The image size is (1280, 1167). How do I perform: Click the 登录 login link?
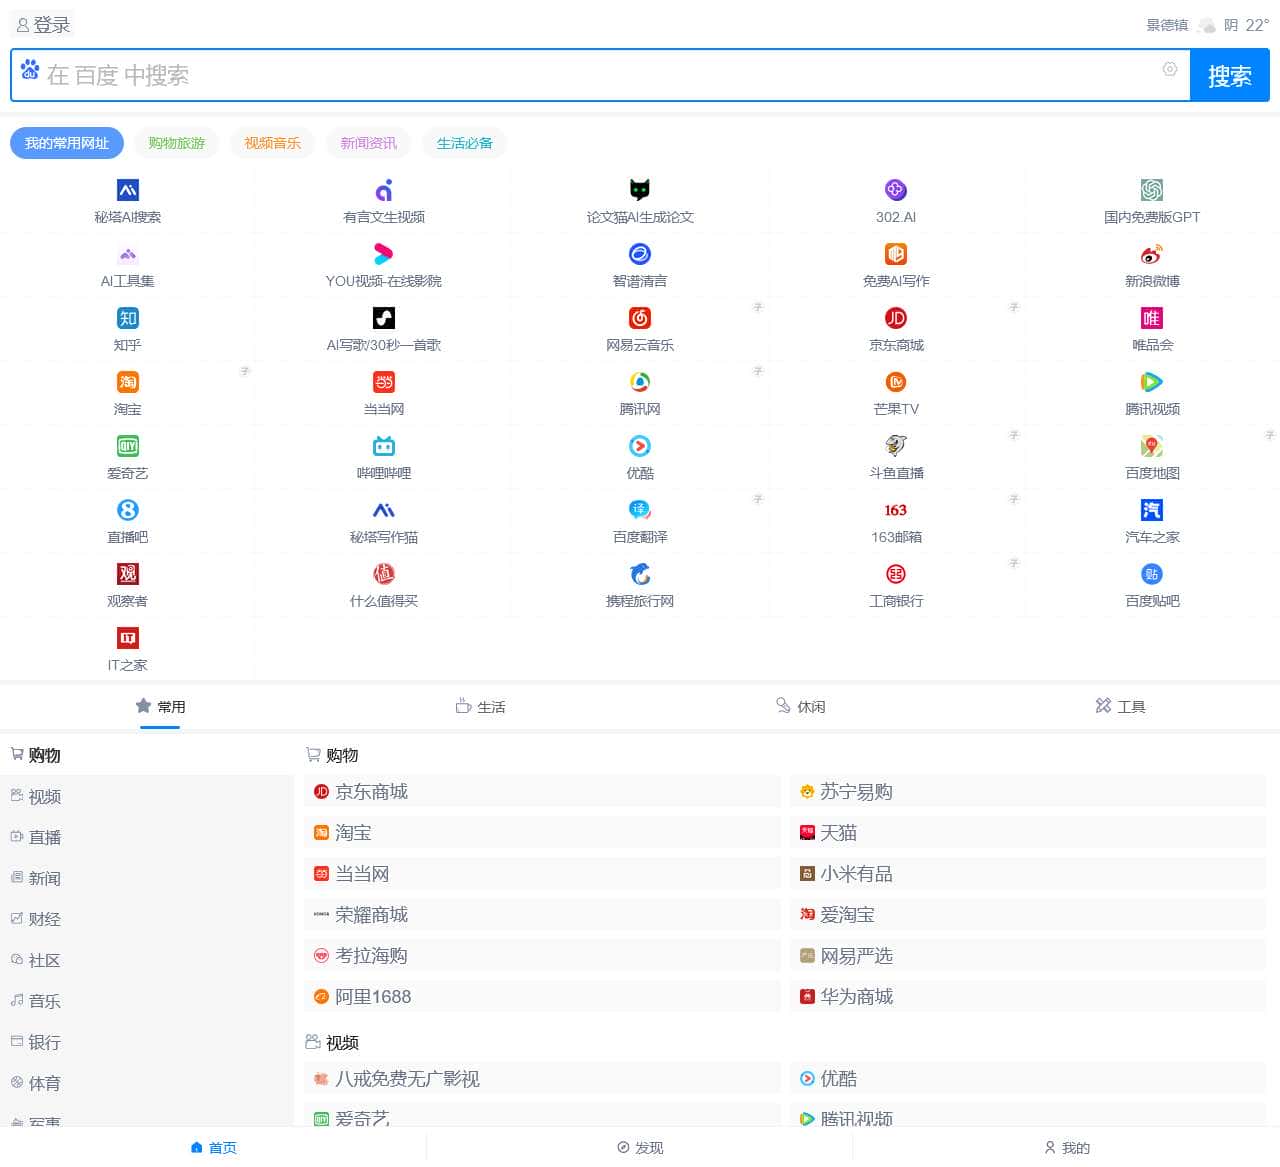point(43,25)
